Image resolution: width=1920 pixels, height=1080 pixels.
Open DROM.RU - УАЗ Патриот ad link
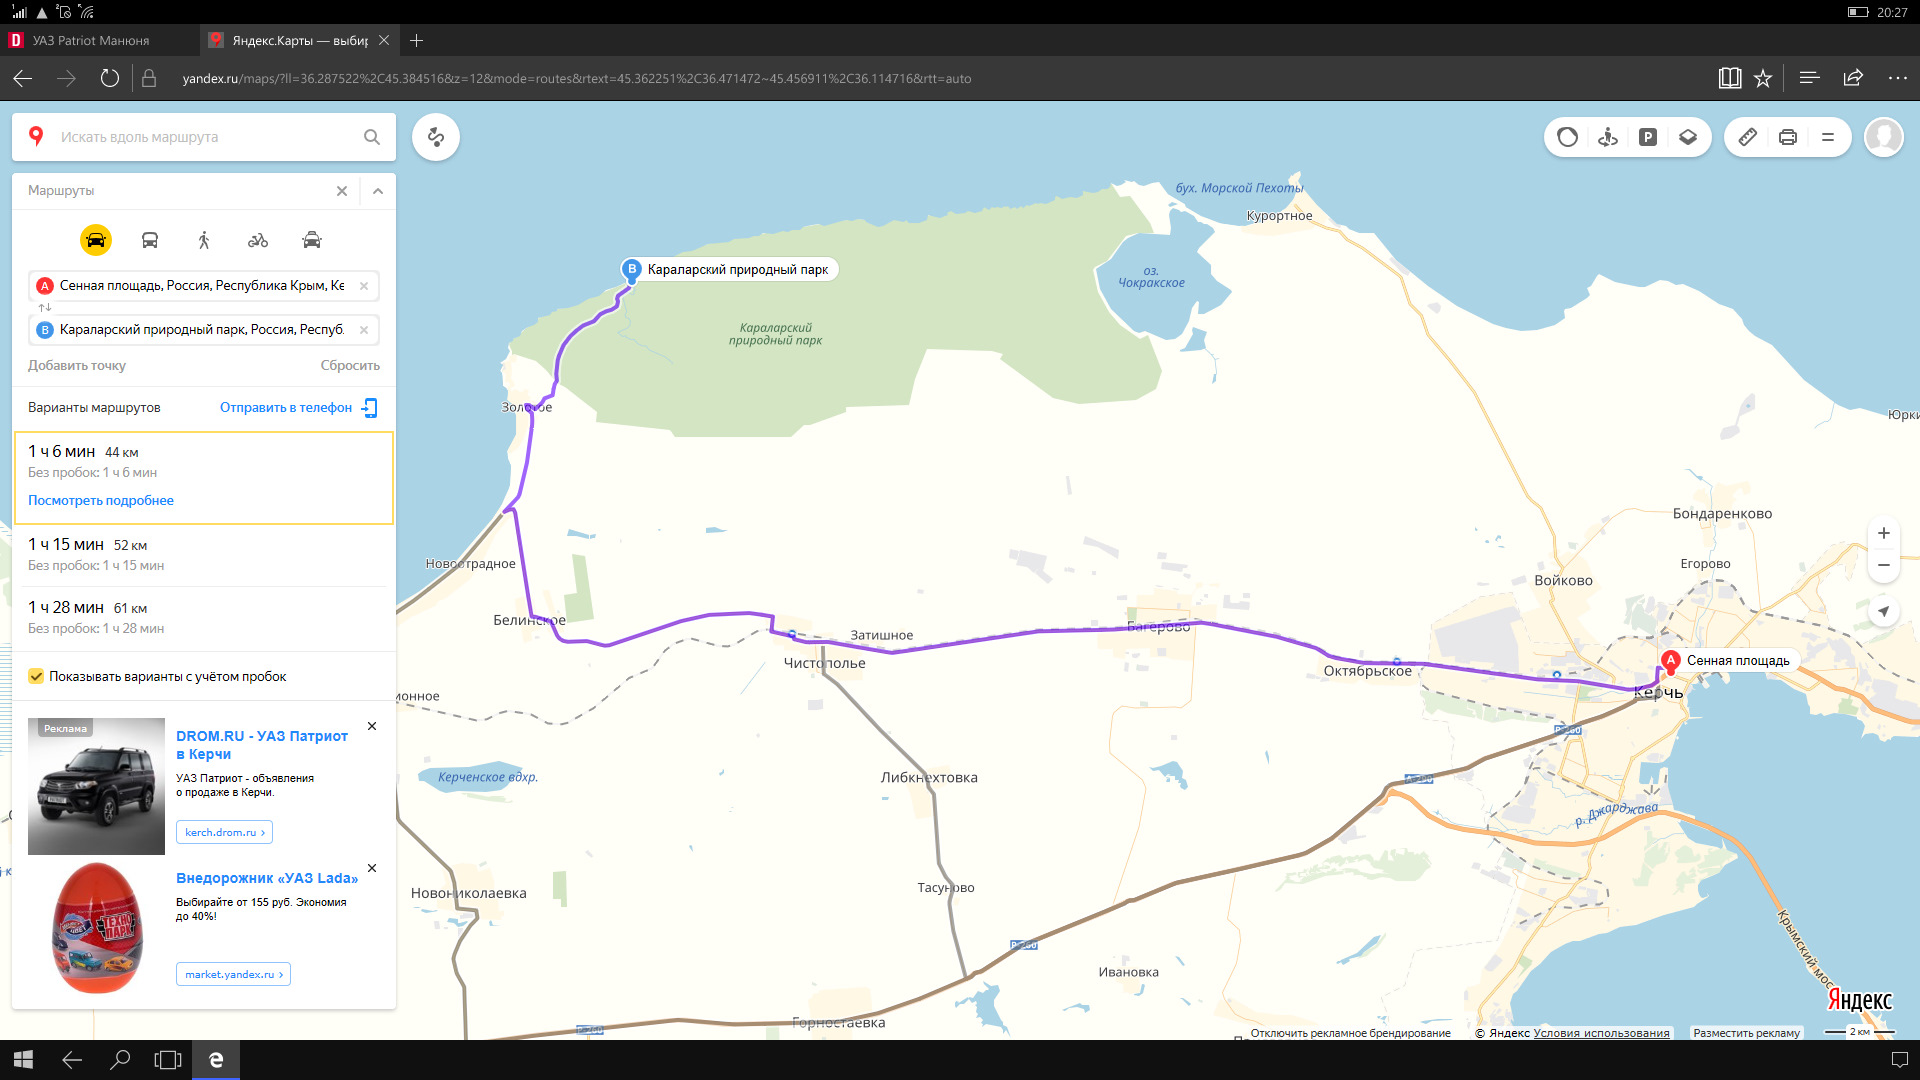point(262,745)
